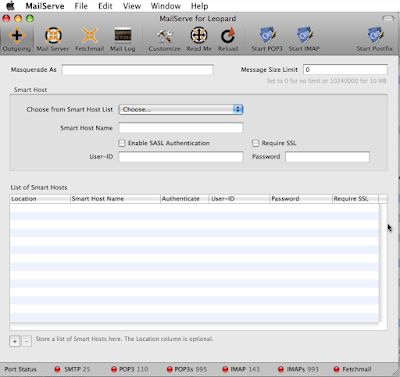Open the Window menu
This screenshot has width=400, height=377.
pos(166,6)
